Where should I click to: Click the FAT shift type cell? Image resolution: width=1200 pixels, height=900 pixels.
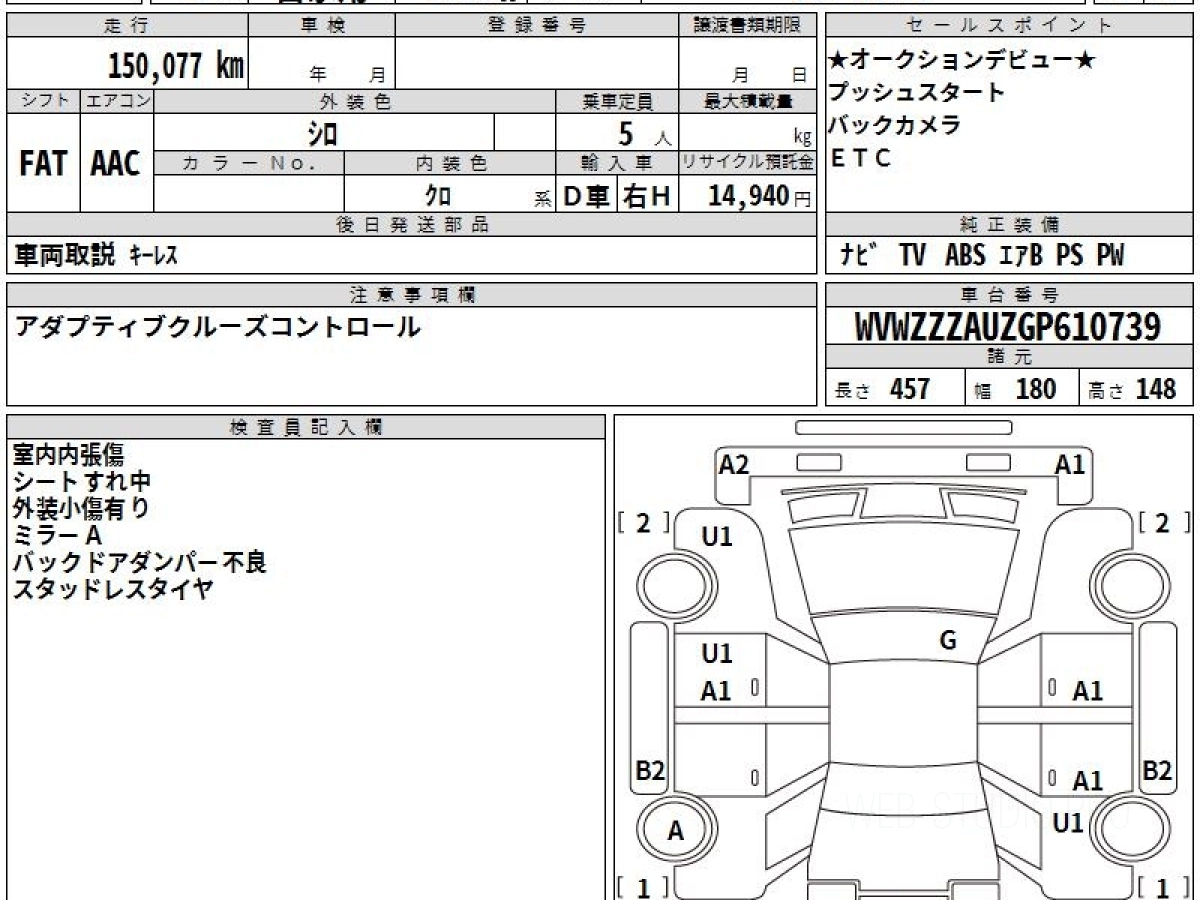point(43,163)
